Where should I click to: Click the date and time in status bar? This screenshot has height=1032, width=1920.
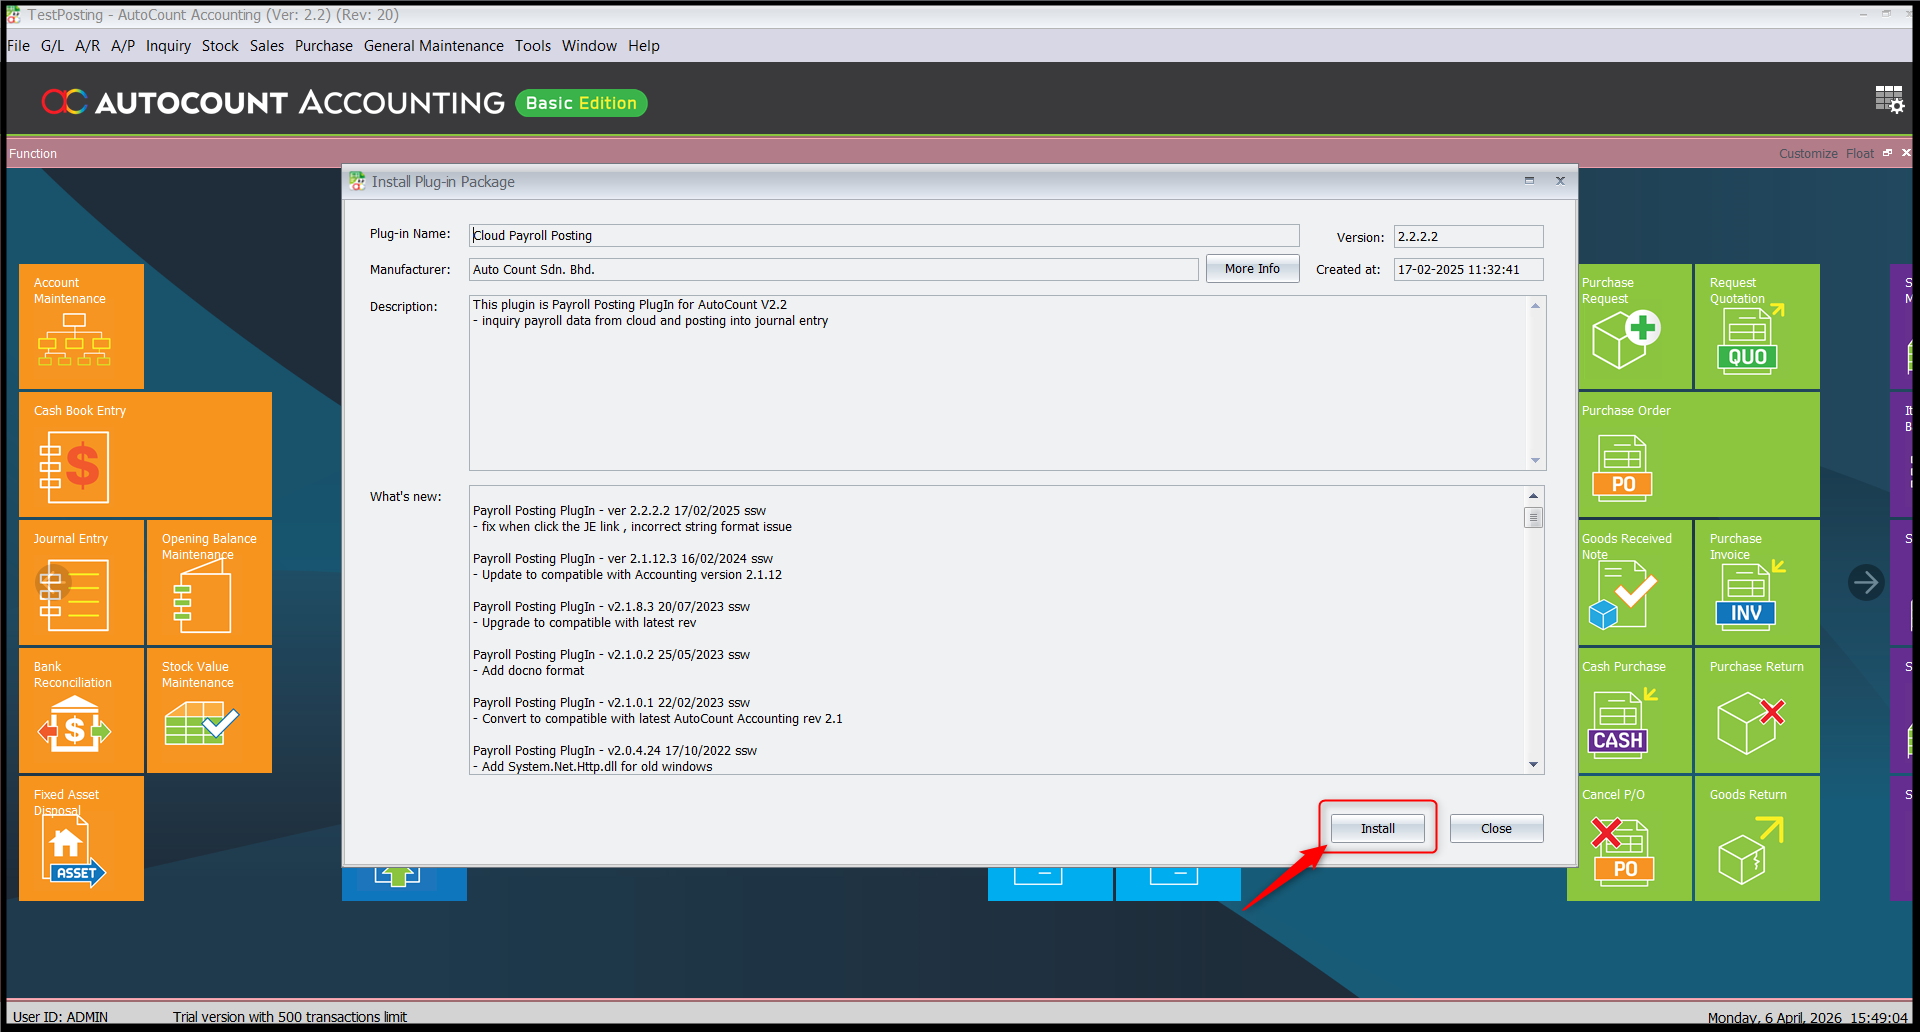tap(1808, 1018)
